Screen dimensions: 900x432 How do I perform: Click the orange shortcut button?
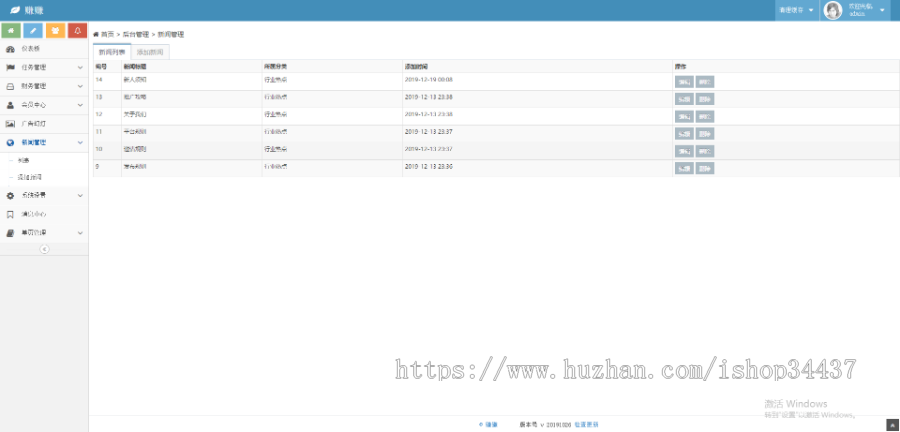point(55,31)
